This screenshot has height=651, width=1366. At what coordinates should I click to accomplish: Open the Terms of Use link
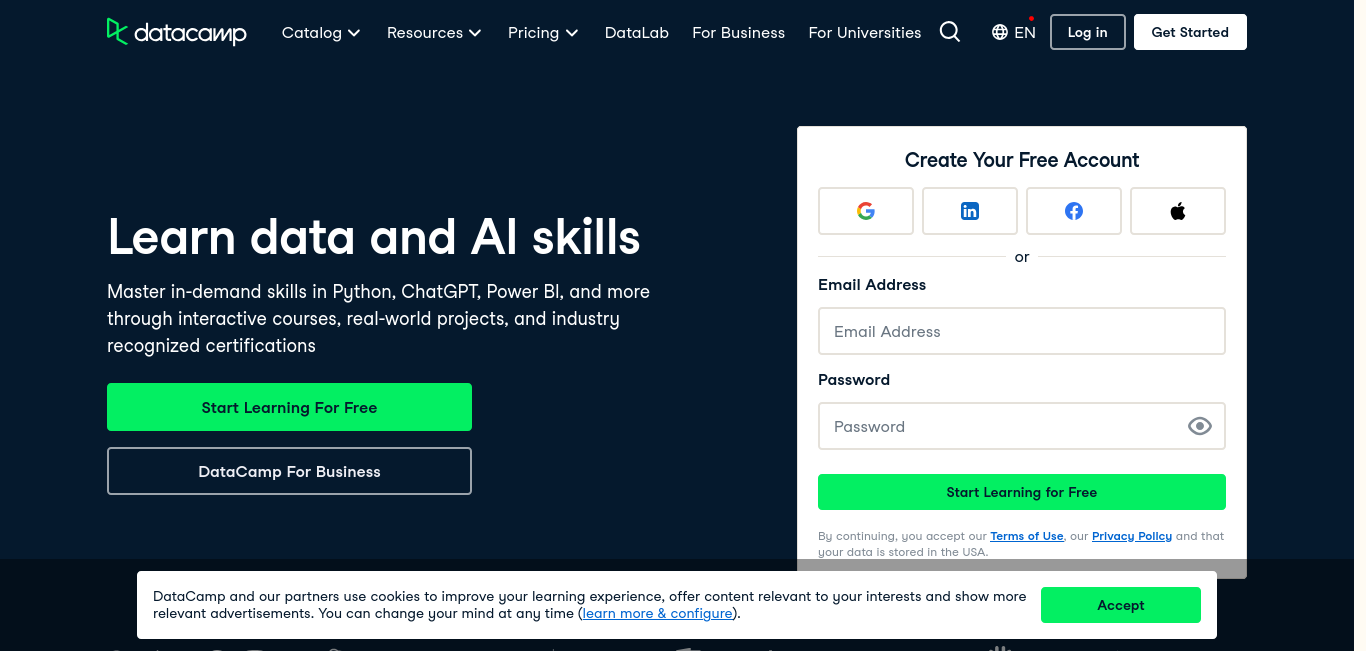tap(1027, 536)
